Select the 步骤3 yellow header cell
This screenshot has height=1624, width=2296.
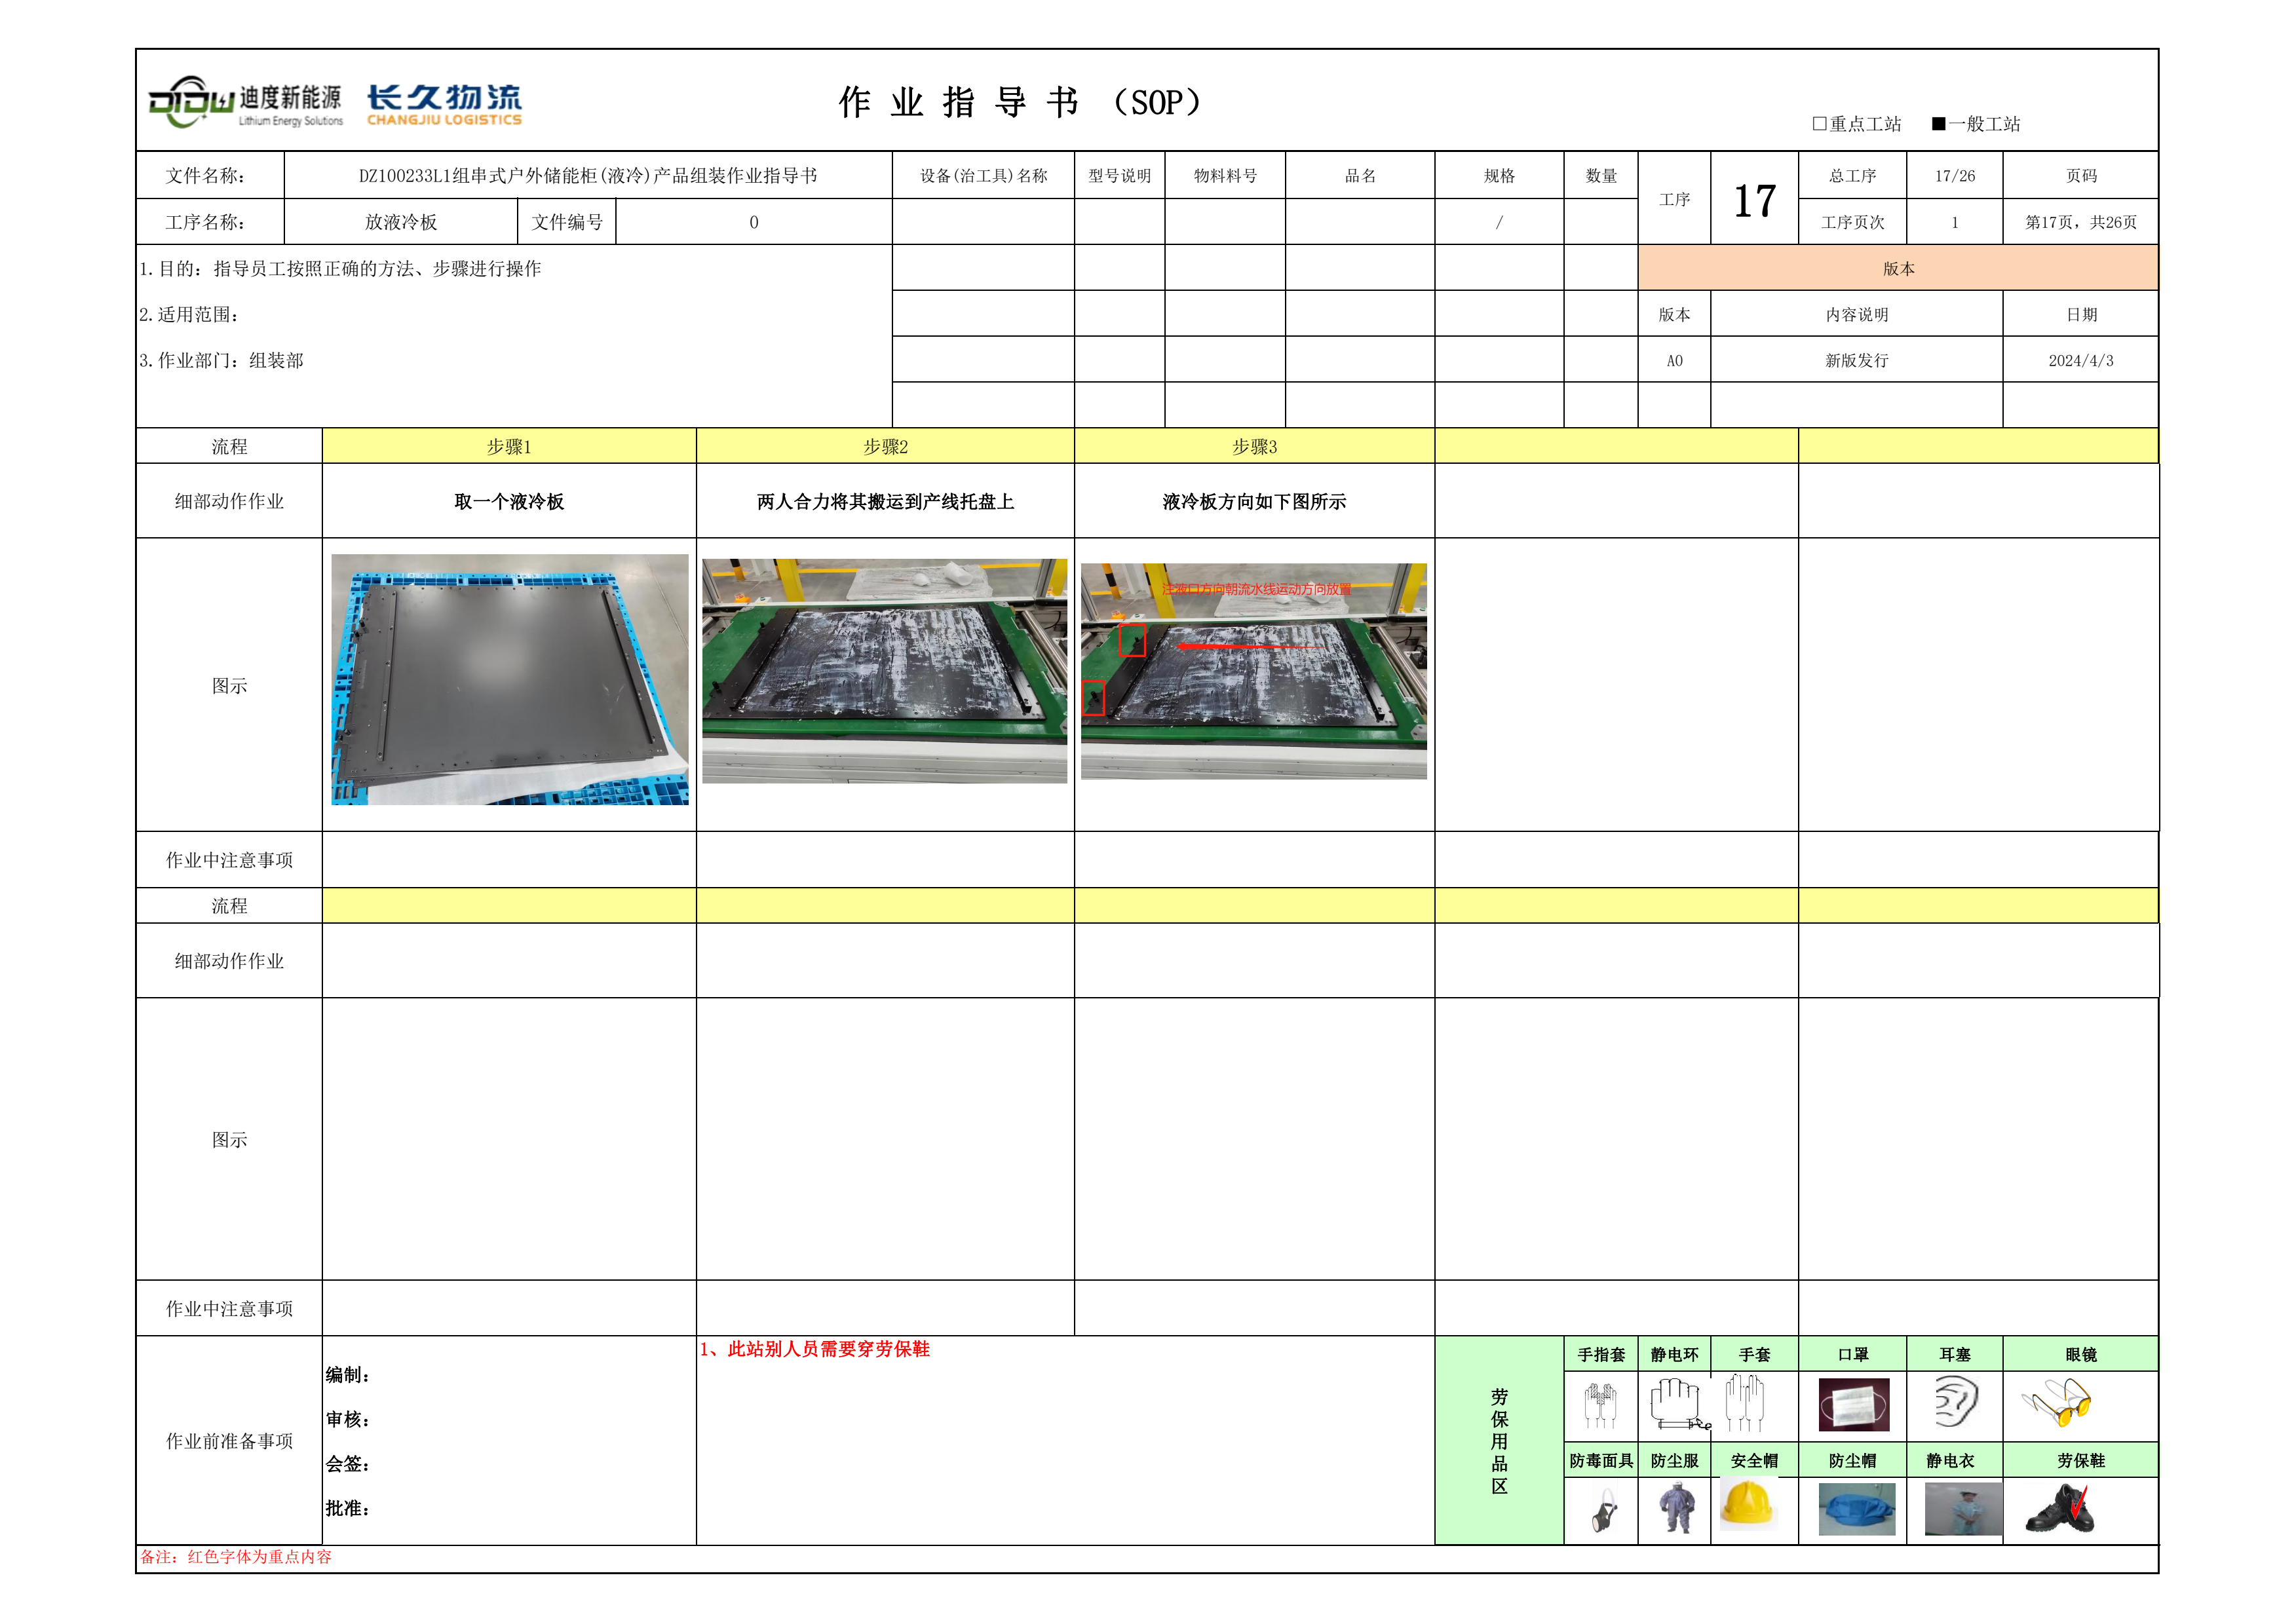click(x=1254, y=447)
